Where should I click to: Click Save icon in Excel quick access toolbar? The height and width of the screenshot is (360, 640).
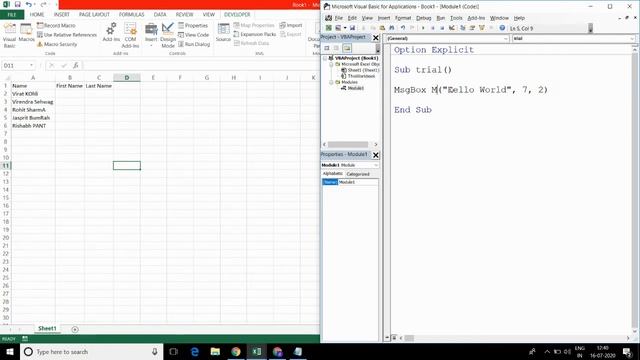click(18, 4)
